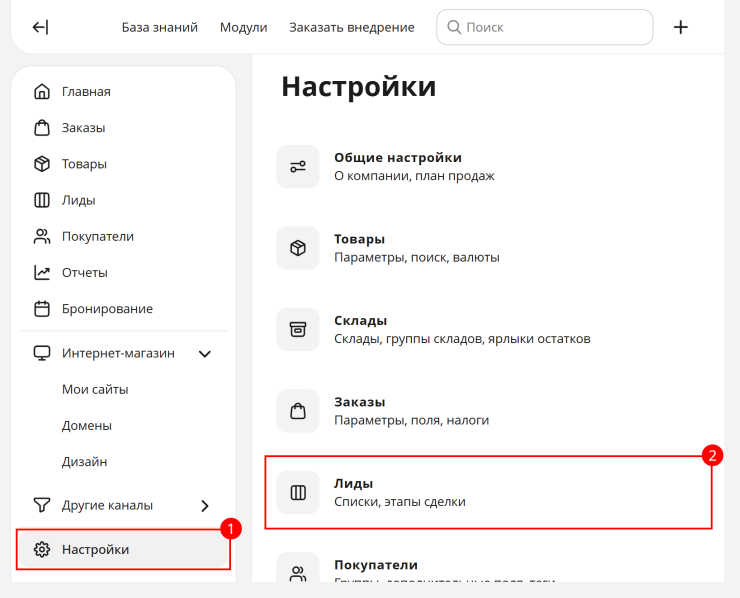Open Лиды settings section title
This screenshot has width=740, height=598.
point(353,484)
